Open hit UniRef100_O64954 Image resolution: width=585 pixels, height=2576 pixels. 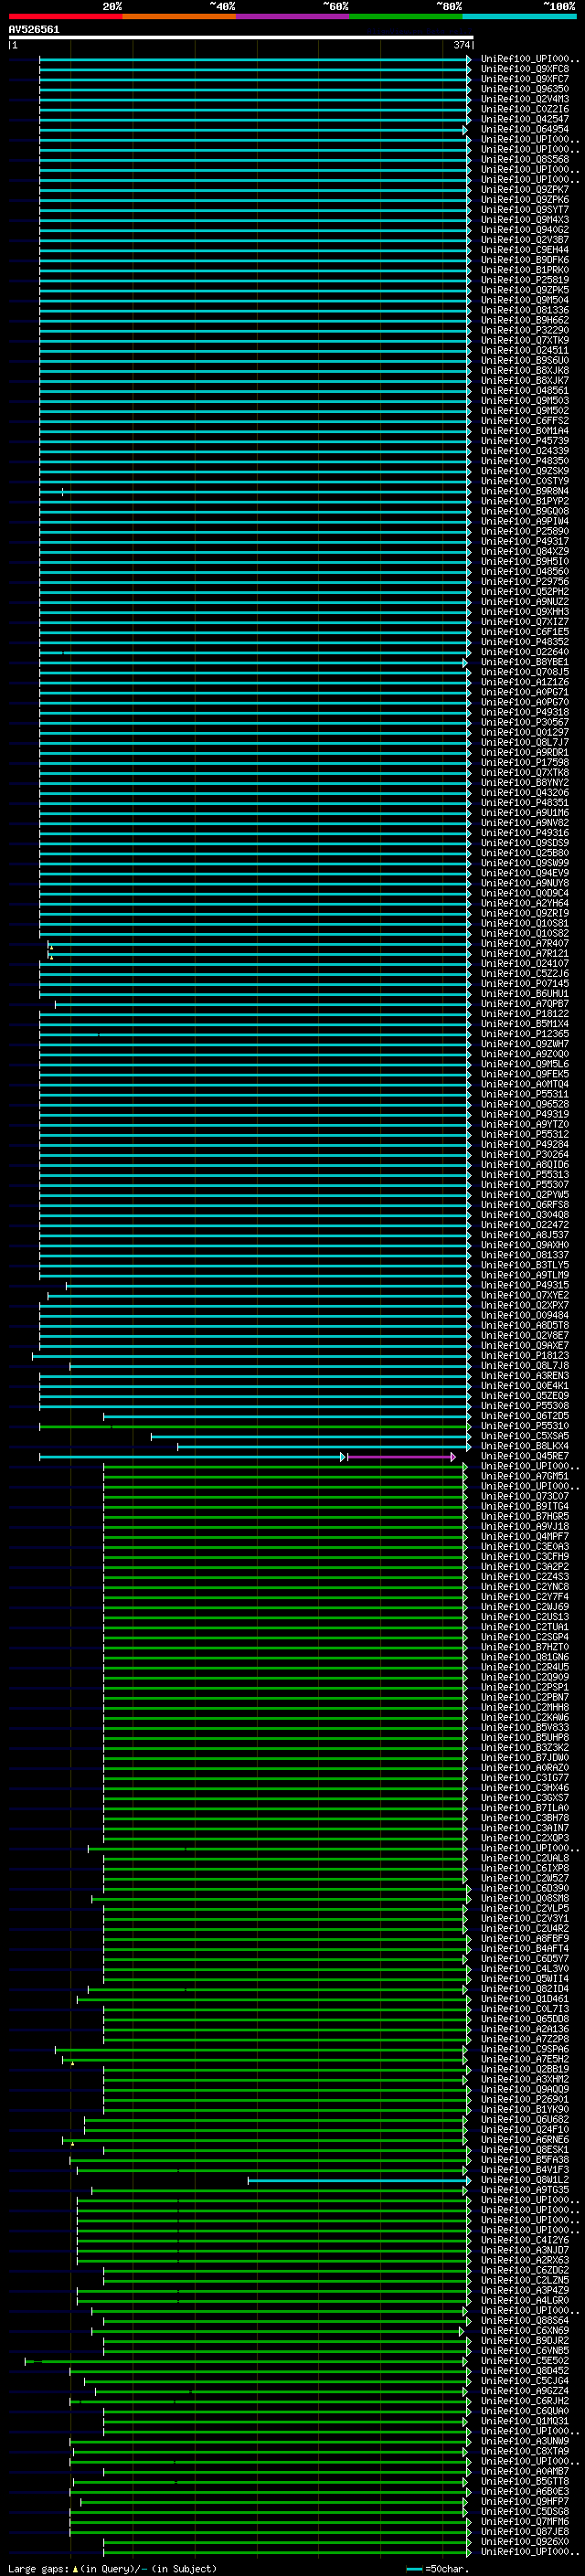point(524,129)
